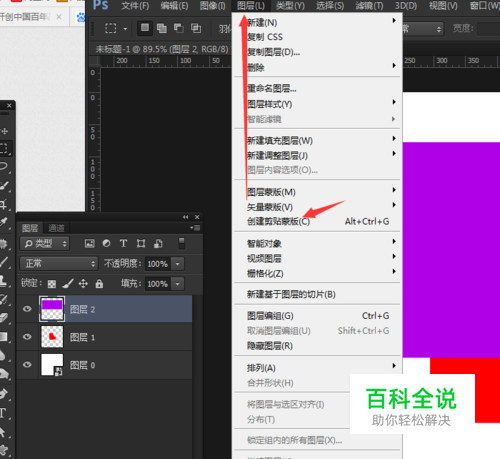Filter layers by pixel layer icon

tap(89, 244)
